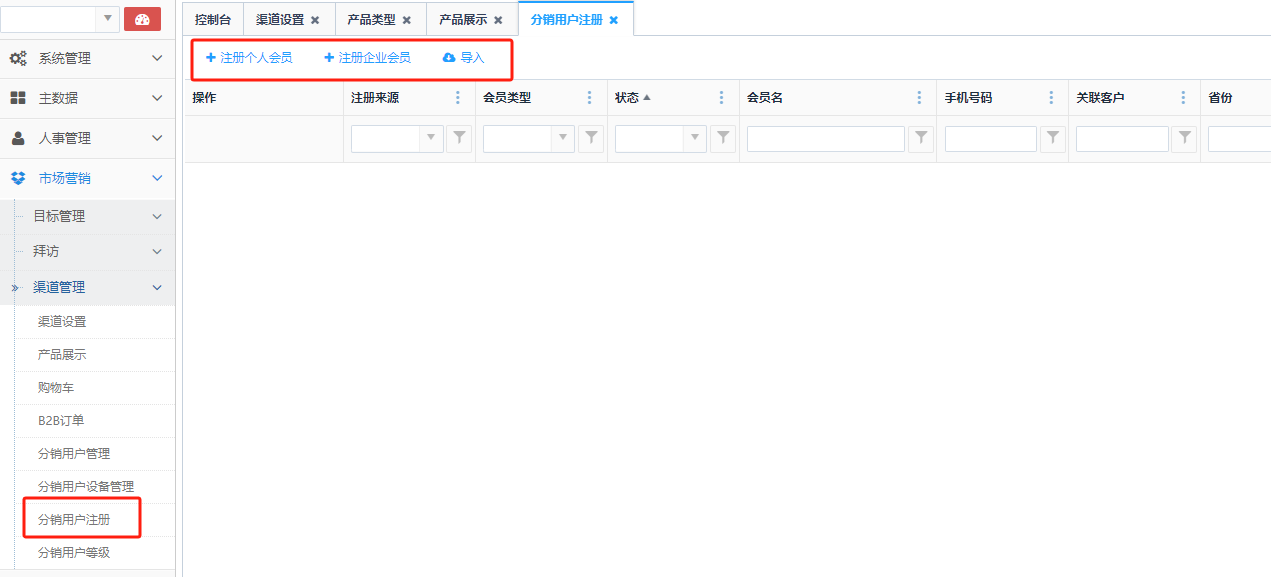Screen dimensions: 1271x577
Task: Click the filter icon under 注册来源
Action: click(x=459, y=139)
